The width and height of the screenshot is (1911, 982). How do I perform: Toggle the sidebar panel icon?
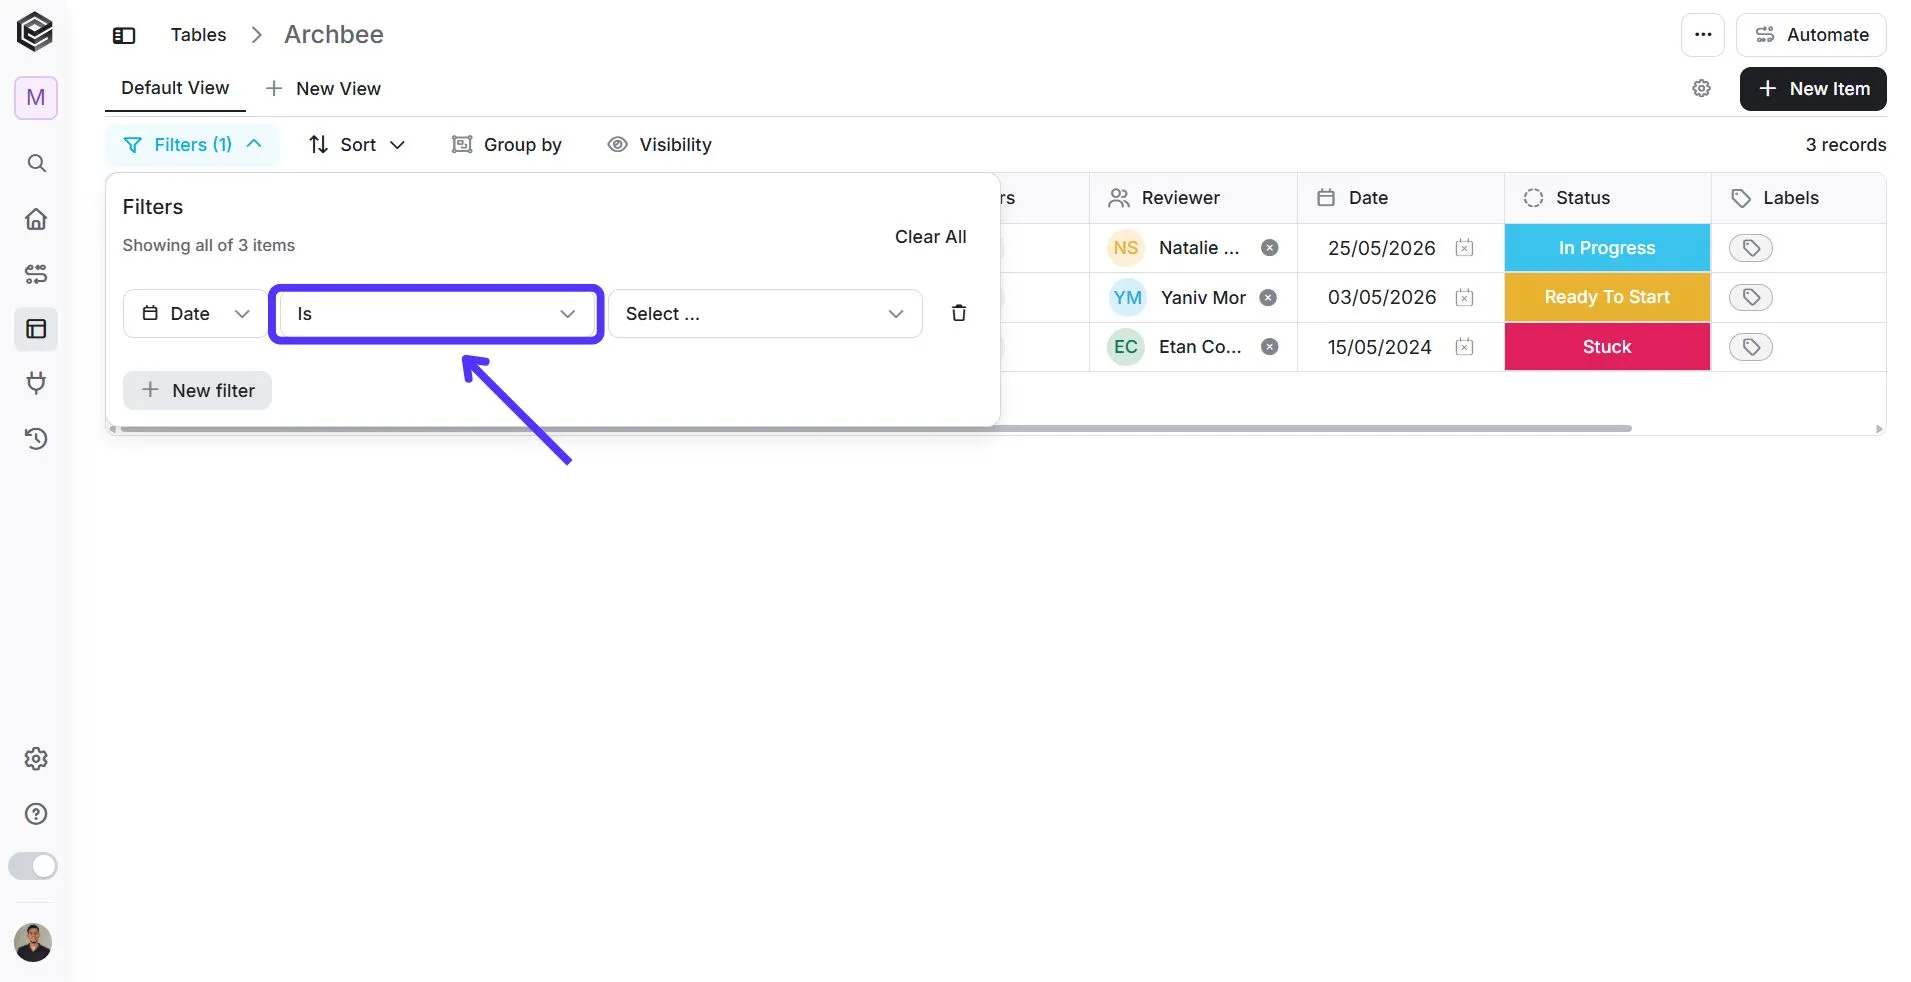coord(124,35)
